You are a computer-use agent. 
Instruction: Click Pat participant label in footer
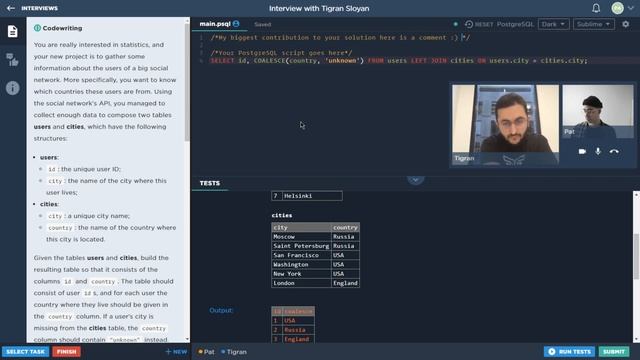coord(206,352)
